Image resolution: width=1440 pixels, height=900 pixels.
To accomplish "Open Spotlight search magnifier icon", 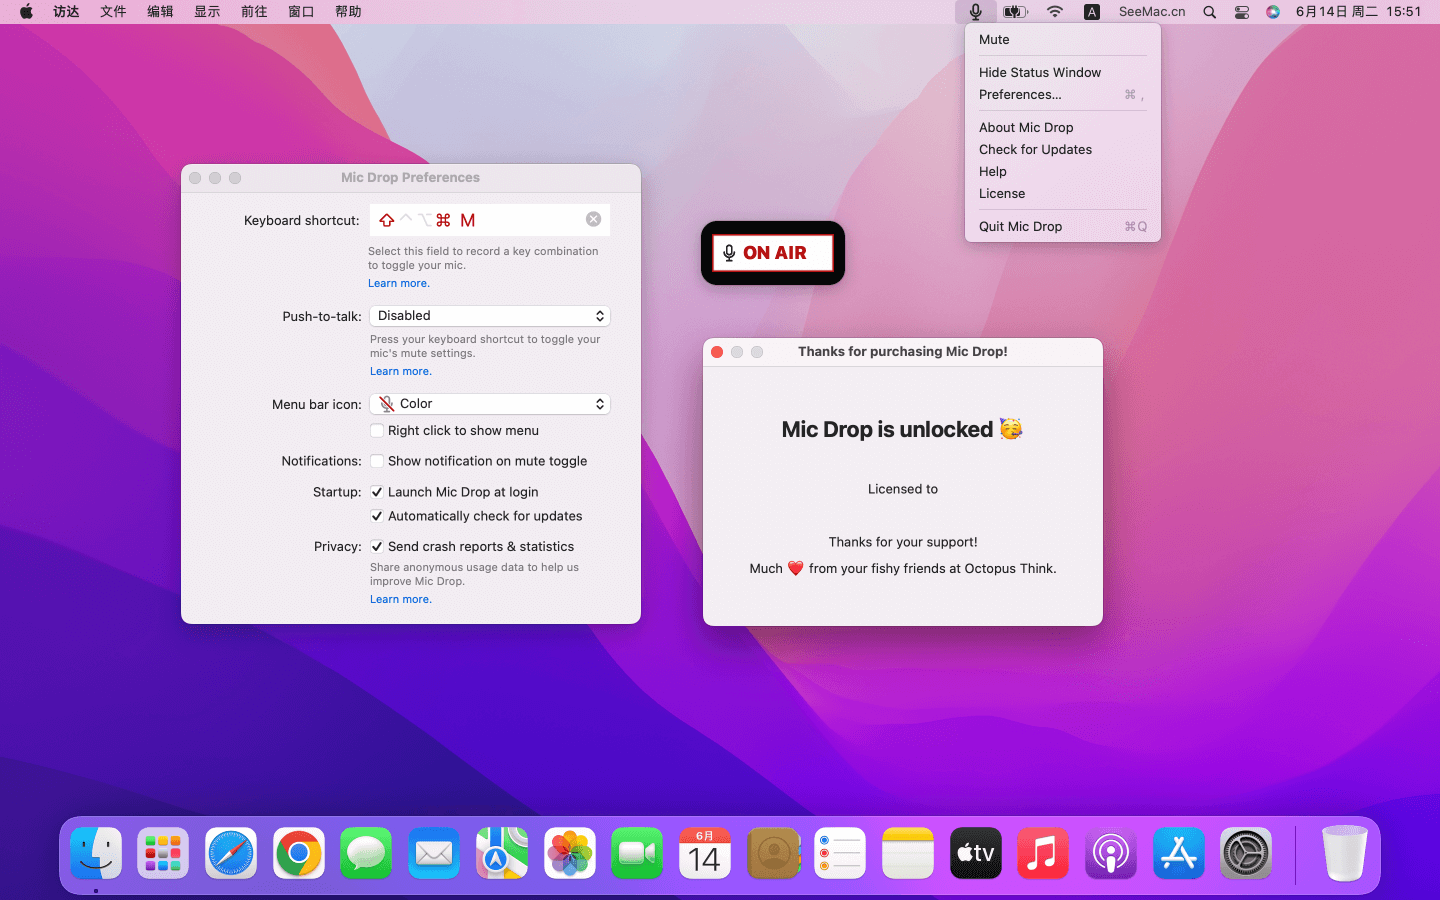I will point(1210,12).
